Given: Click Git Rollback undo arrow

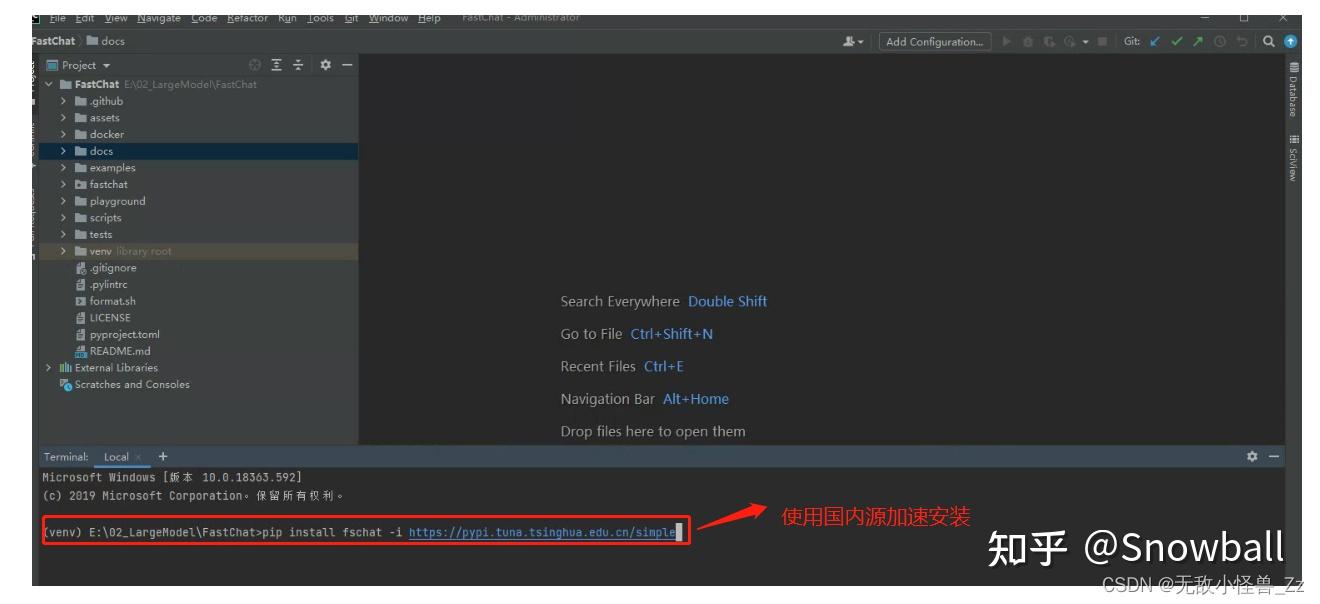Looking at the screenshot, I should click(1242, 42).
